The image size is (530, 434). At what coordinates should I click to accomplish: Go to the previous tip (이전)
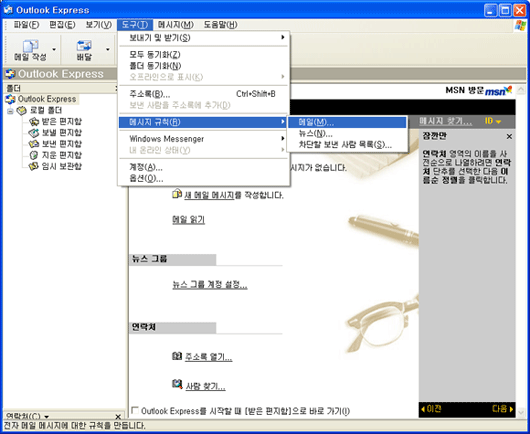click(x=431, y=409)
